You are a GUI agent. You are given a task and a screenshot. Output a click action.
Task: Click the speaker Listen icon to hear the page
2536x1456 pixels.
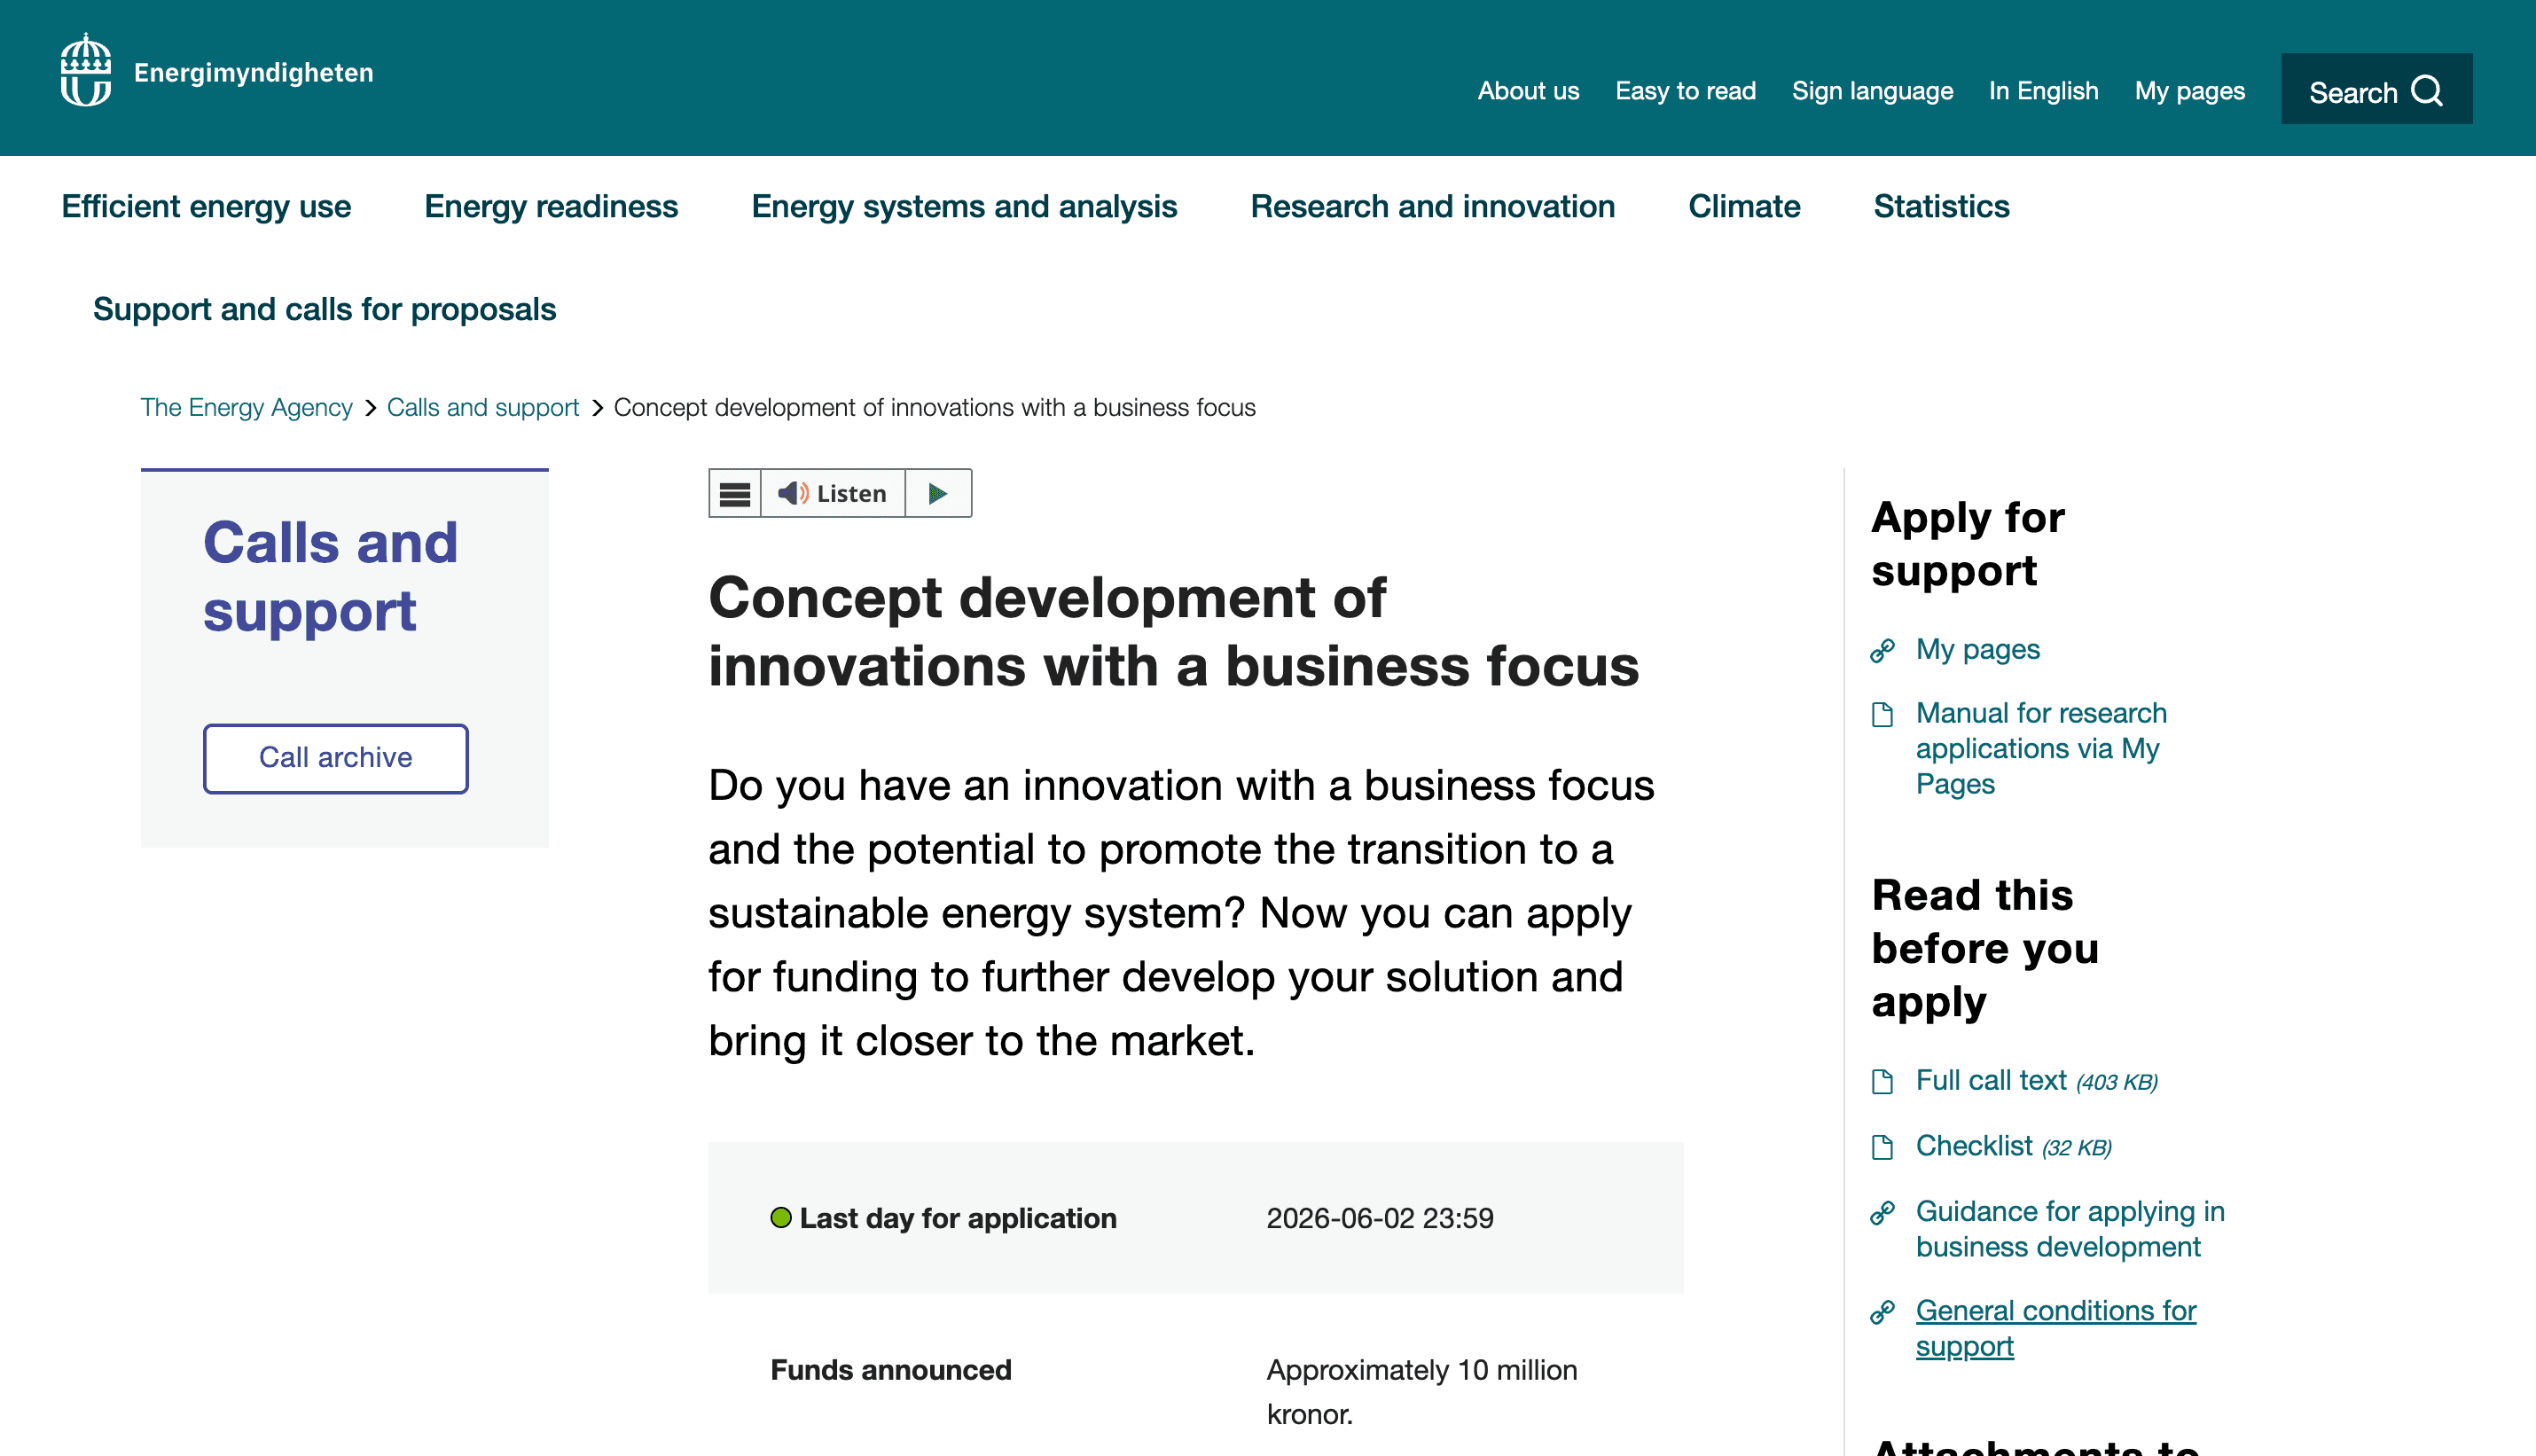point(793,492)
